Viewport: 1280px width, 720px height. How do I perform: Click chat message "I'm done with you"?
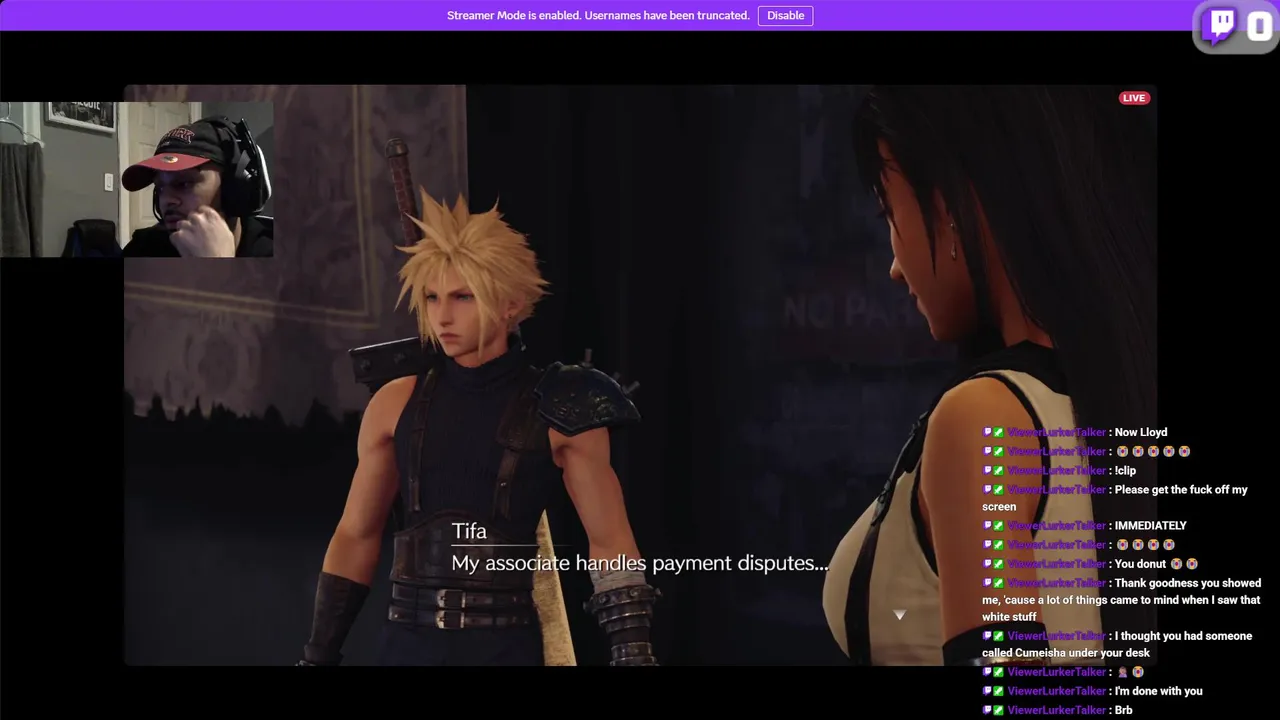[x=1158, y=691]
